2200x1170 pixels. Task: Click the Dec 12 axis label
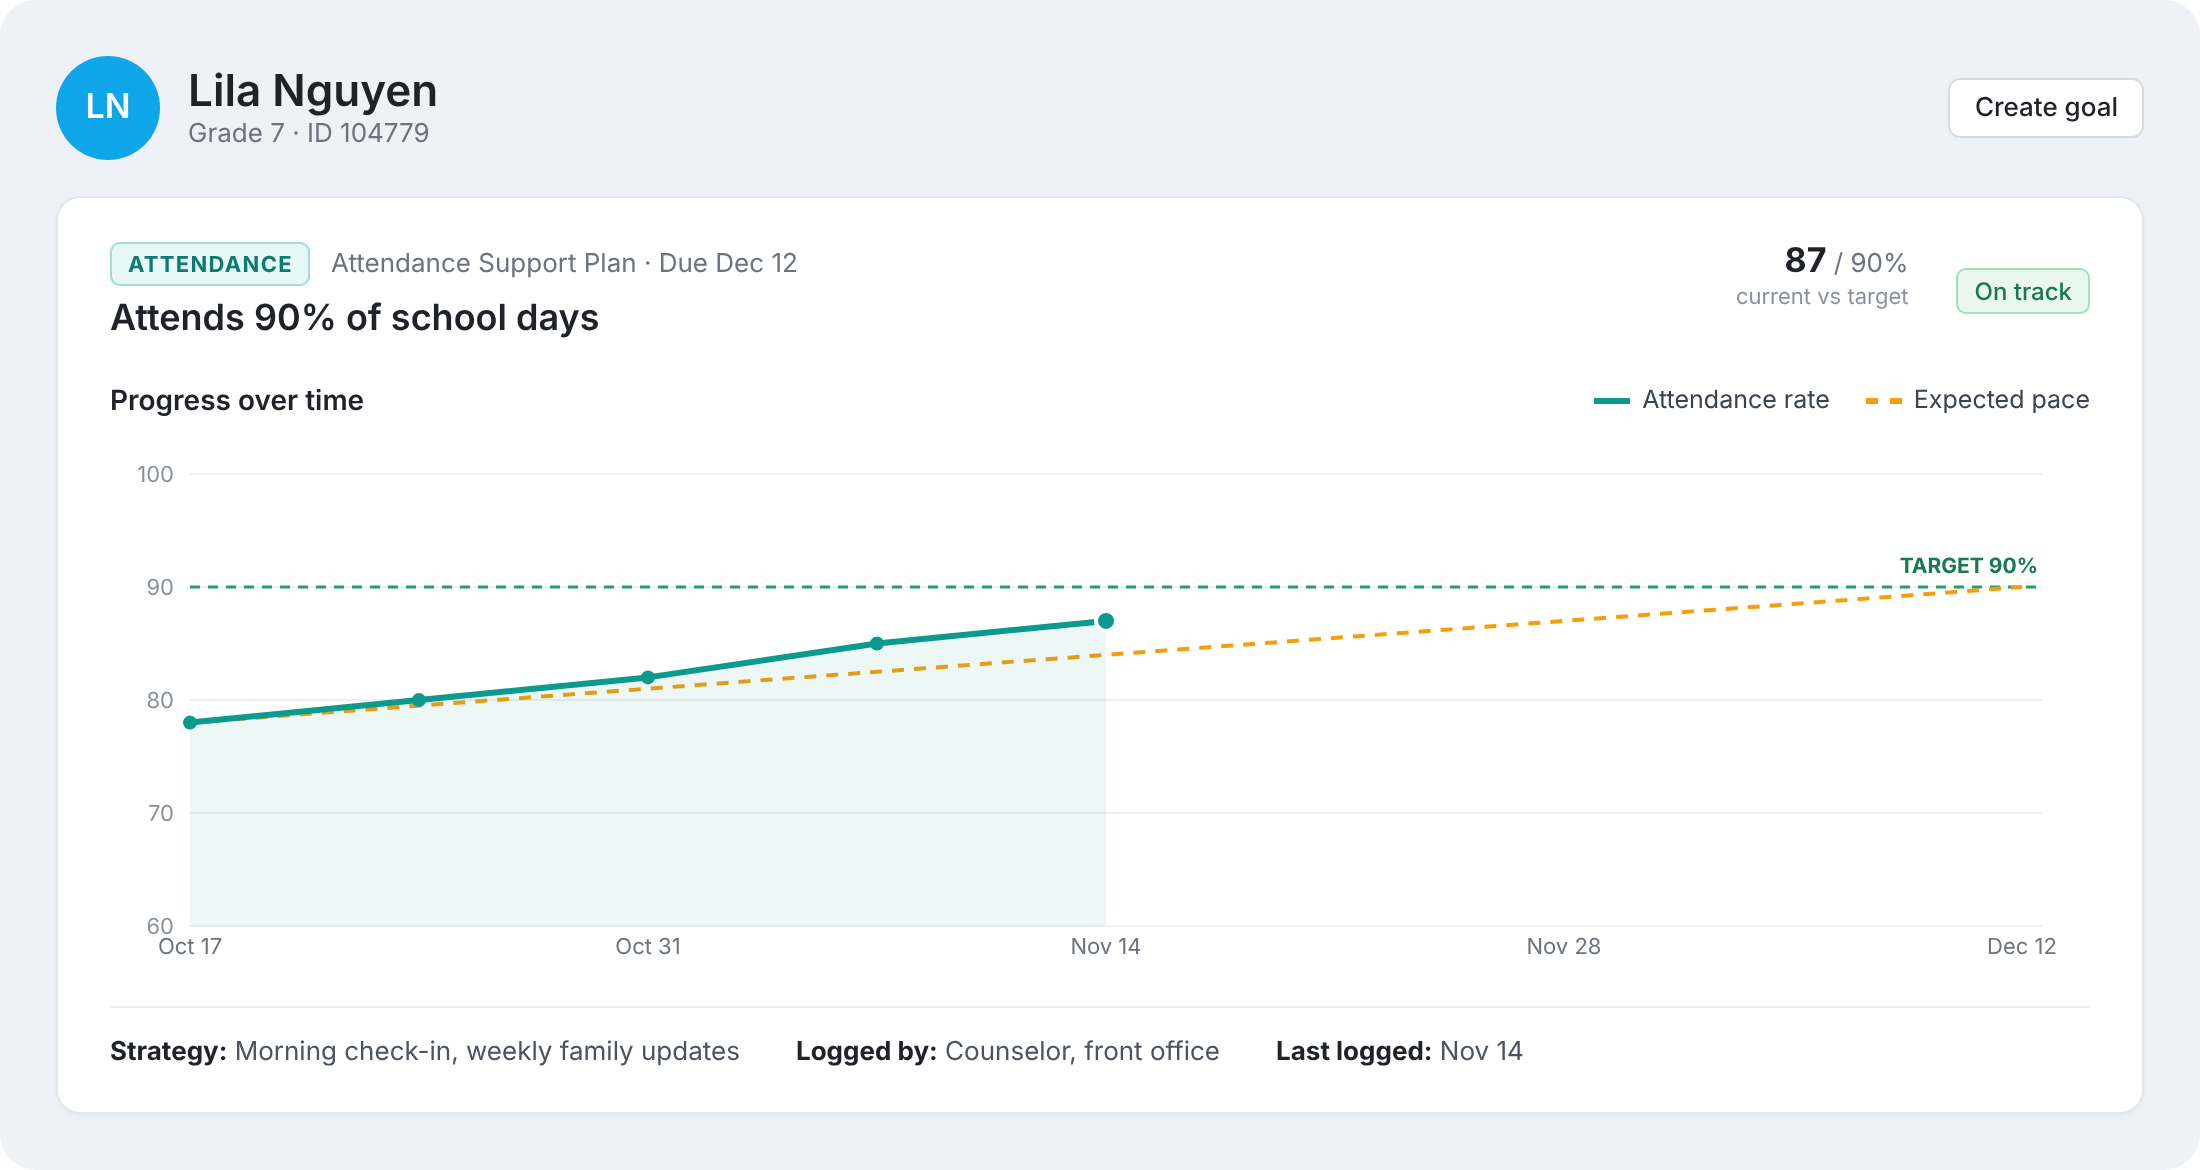[2021, 946]
